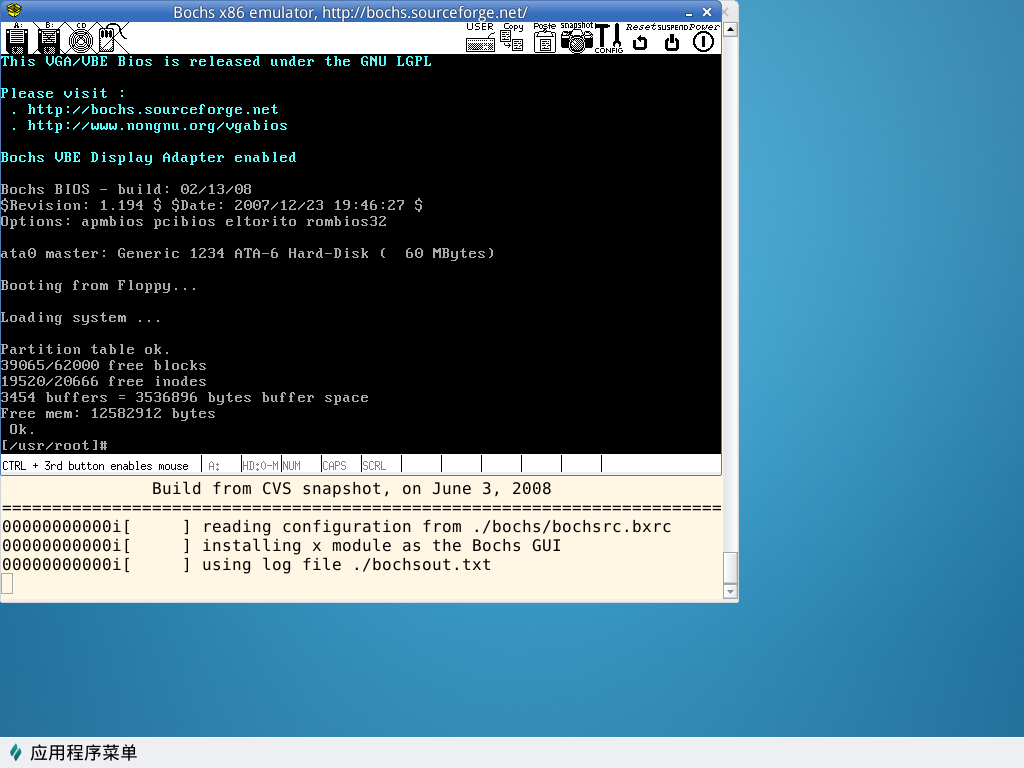Image resolution: width=1024 pixels, height=768 pixels.
Task: Toggle the CD-ROM drive icon
Action: pyautogui.click(x=81, y=39)
